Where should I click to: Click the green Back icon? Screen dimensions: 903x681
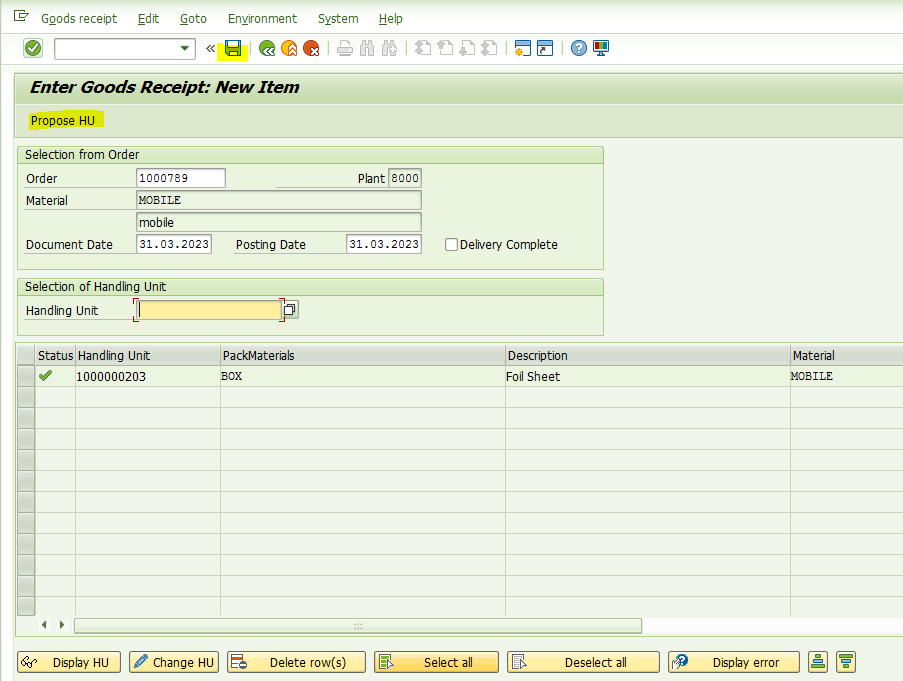click(267, 48)
